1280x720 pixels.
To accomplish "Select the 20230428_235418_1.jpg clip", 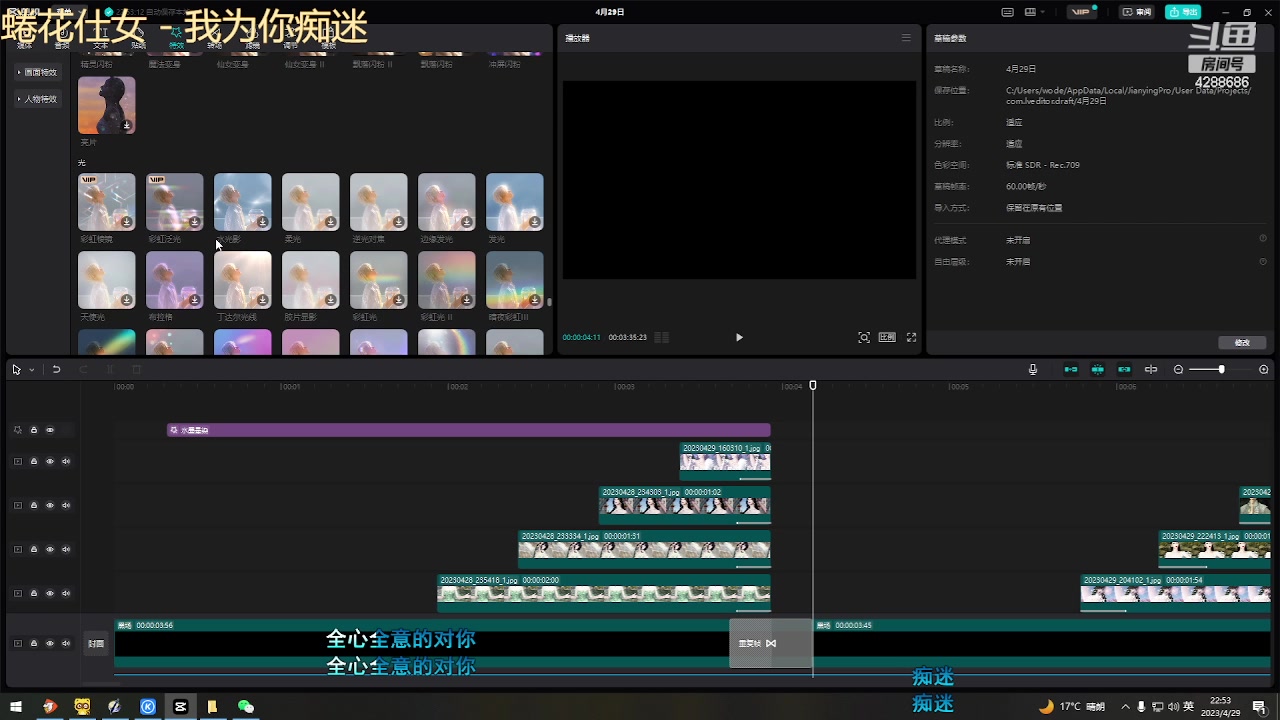I will tap(603, 593).
